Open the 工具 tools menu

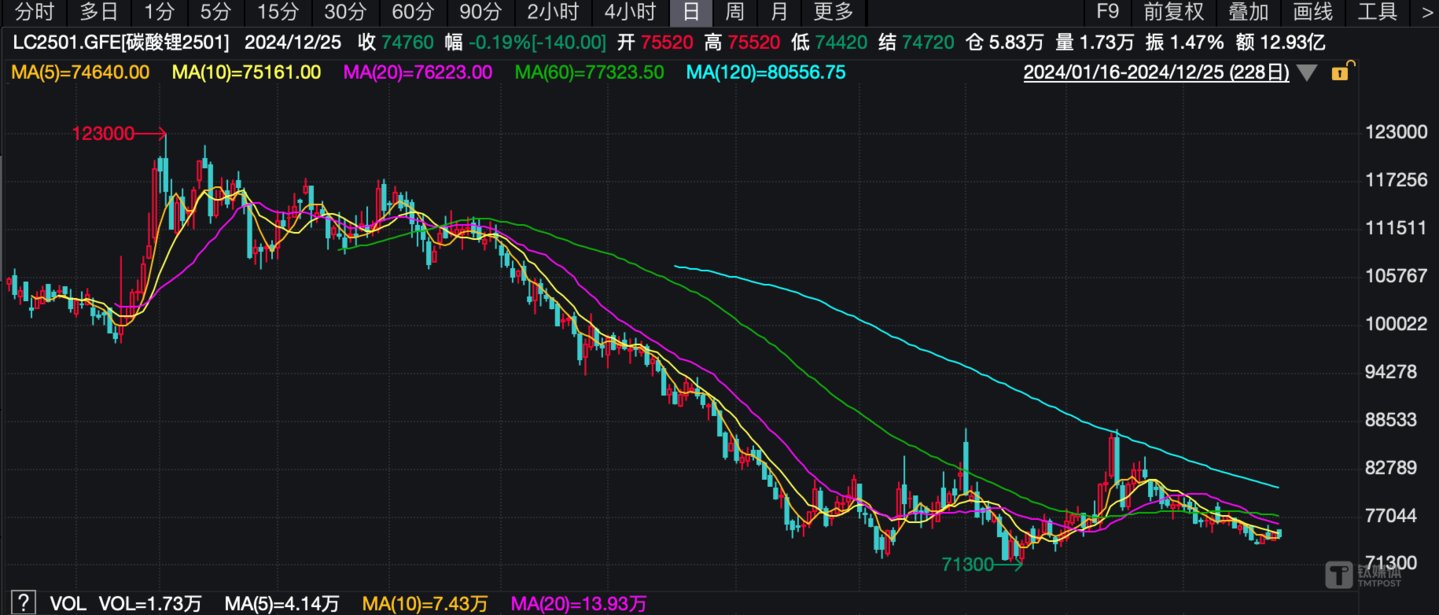[1378, 12]
